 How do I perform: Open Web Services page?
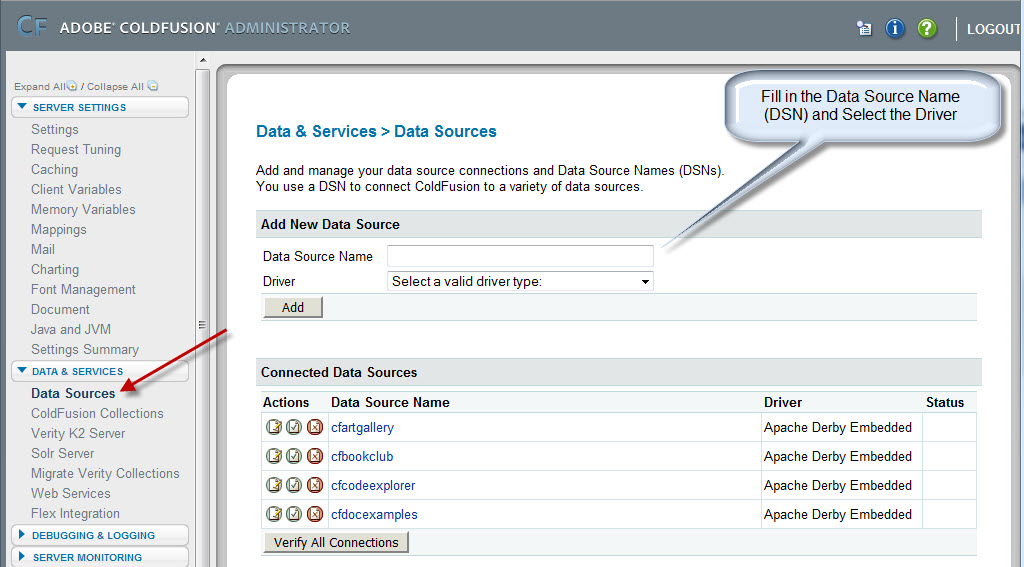click(x=71, y=493)
